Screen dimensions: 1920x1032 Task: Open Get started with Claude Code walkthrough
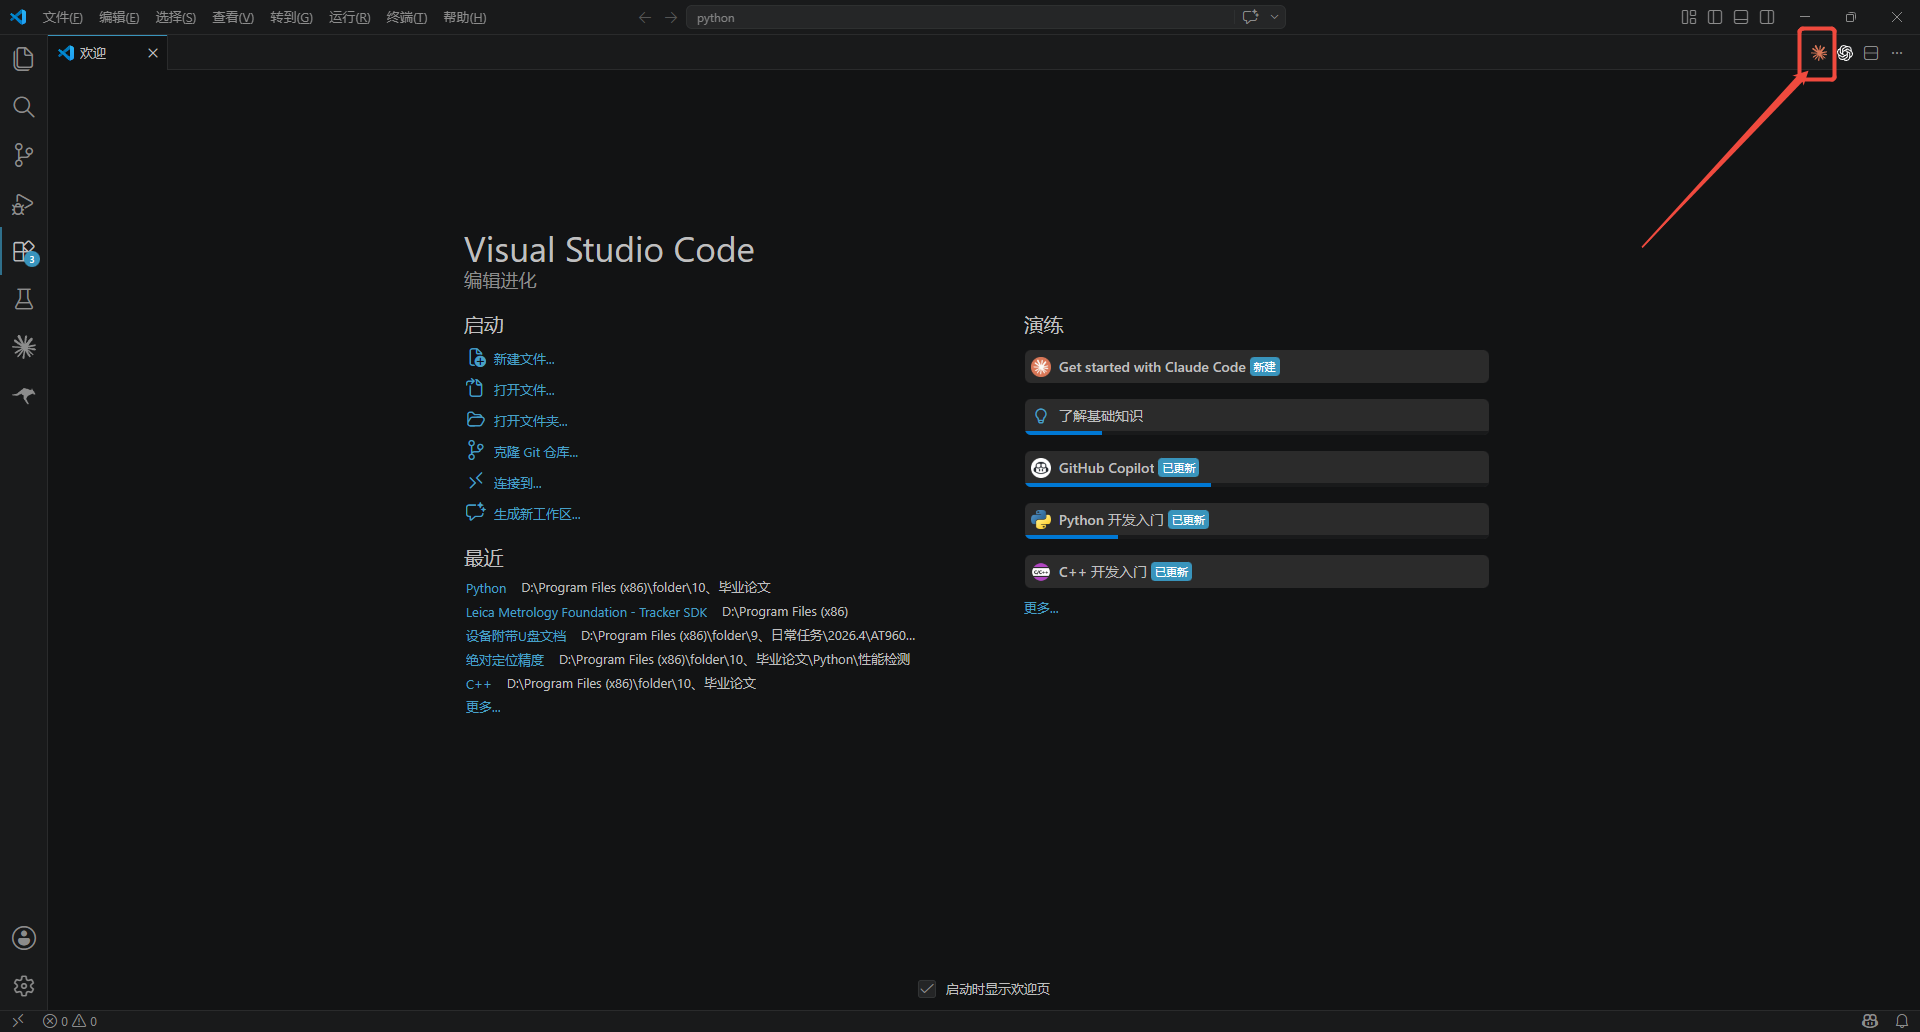pyautogui.click(x=1257, y=367)
